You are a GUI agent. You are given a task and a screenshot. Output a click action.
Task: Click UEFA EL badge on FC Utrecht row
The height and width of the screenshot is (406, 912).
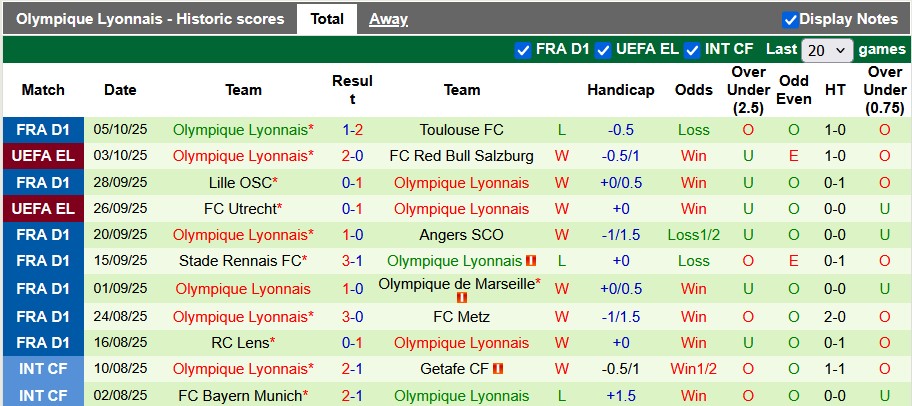pyautogui.click(x=43, y=208)
